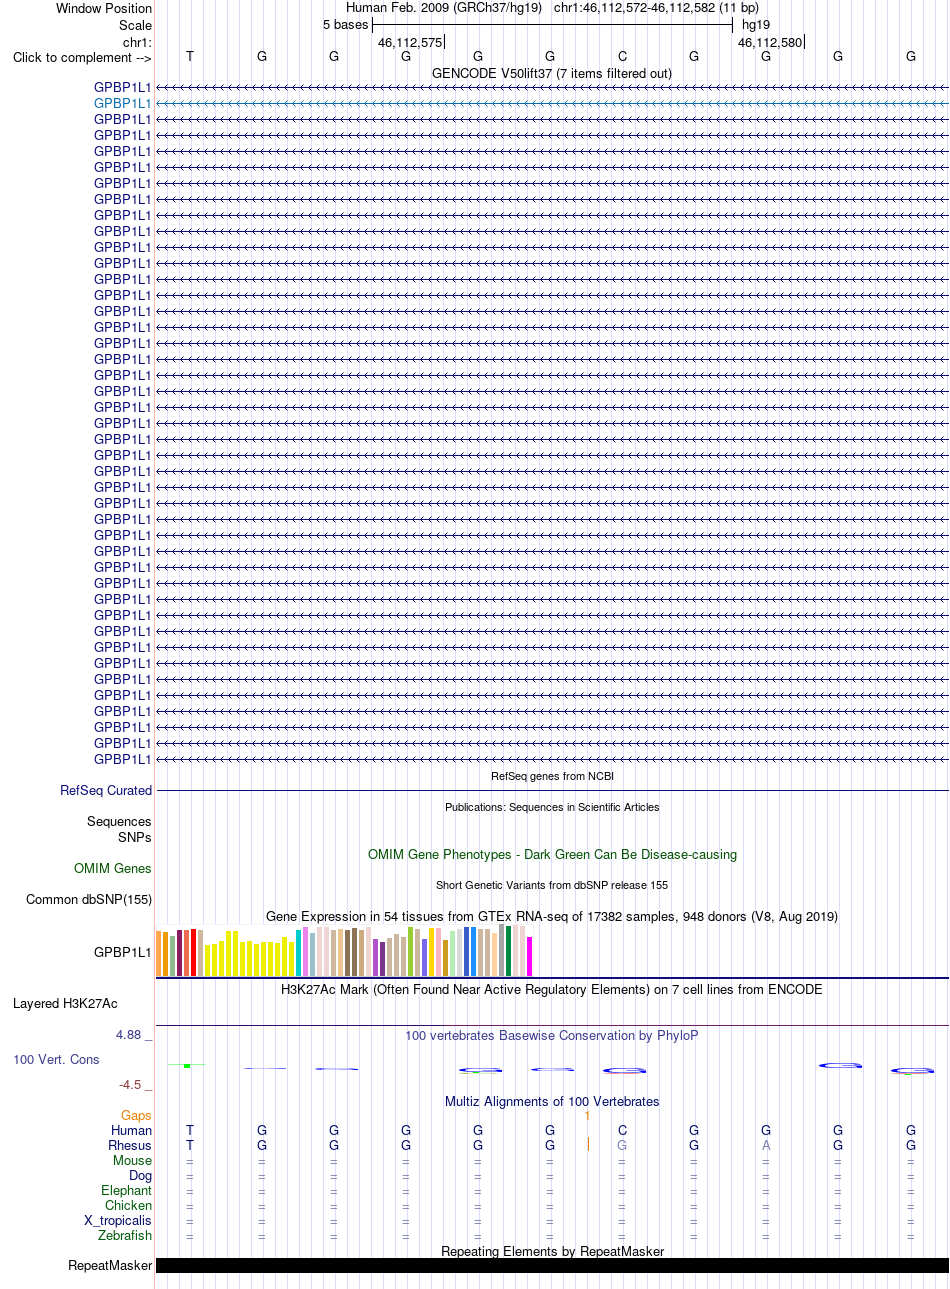Open the Common dbSNP(155) track label
The height and width of the screenshot is (1289, 950).
89,899
